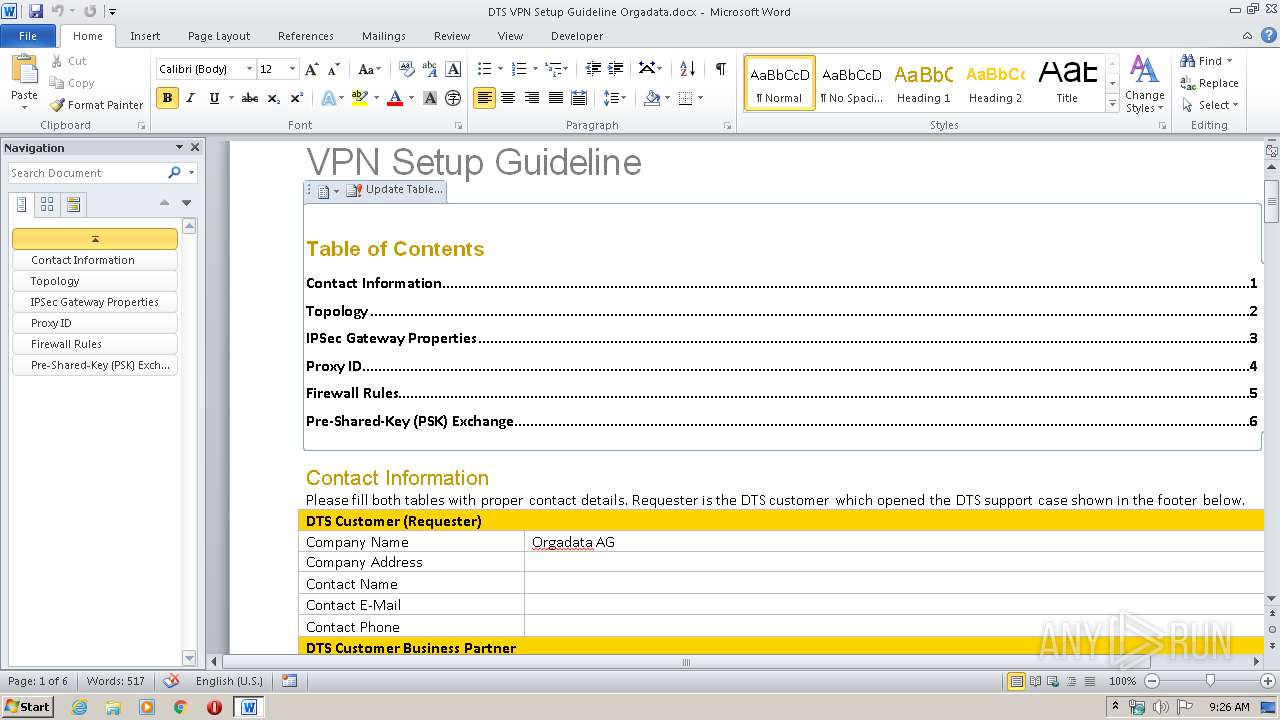The image size is (1280, 720).
Task: Toggle Subscript formatting
Action: pos(274,98)
